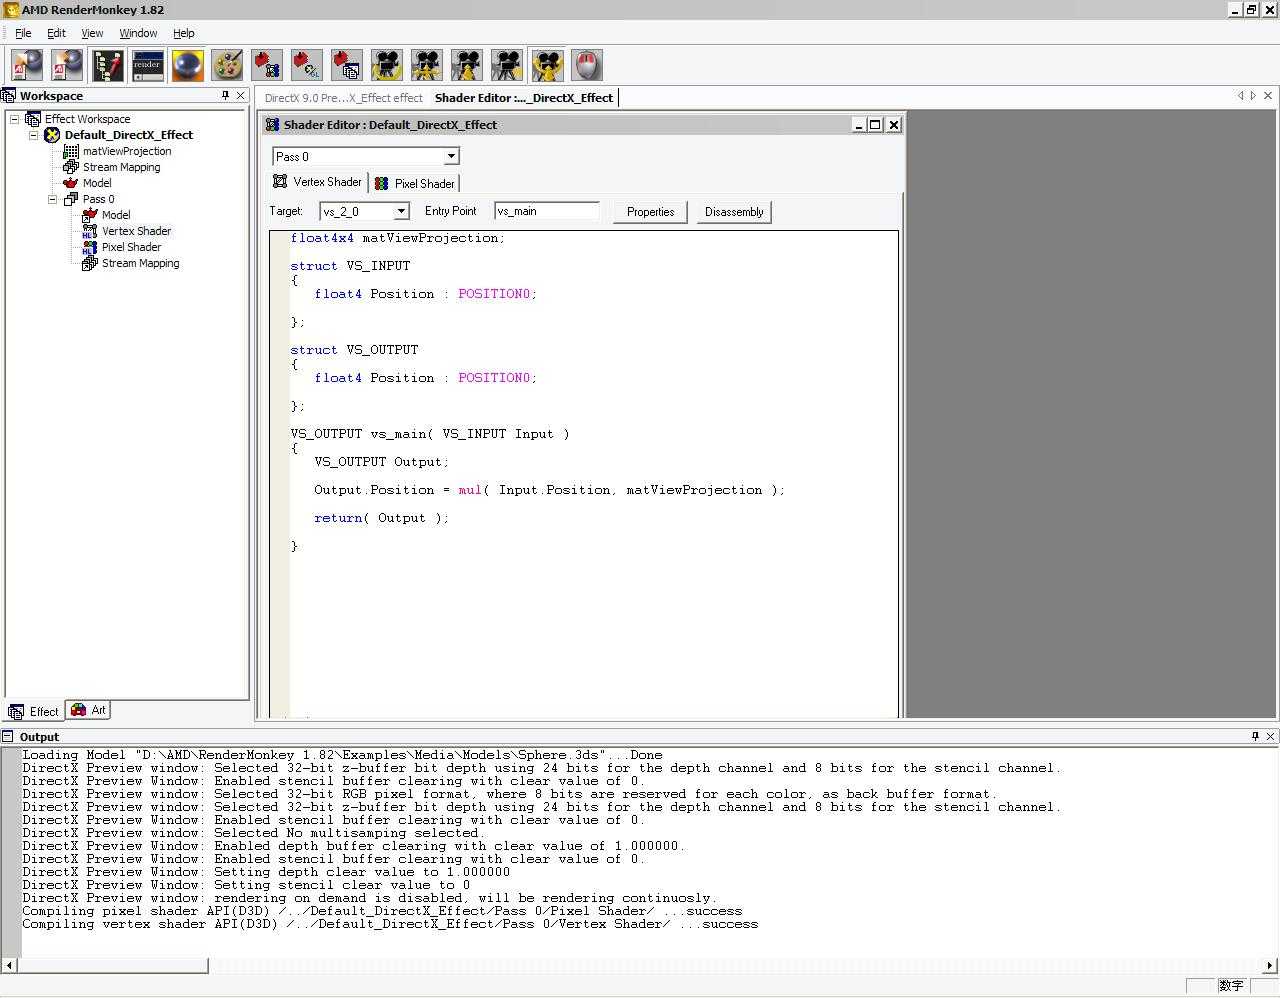Click the red mouse toolbar icon
The image size is (1280, 998).
587,65
